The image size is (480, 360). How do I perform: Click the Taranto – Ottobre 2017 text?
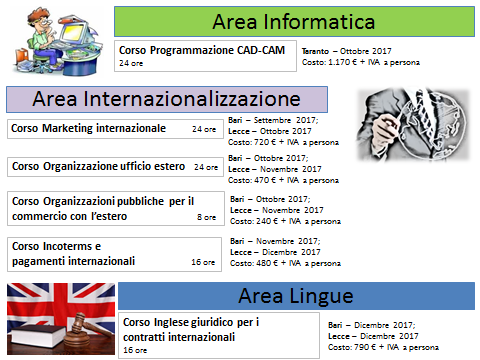(x=347, y=51)
